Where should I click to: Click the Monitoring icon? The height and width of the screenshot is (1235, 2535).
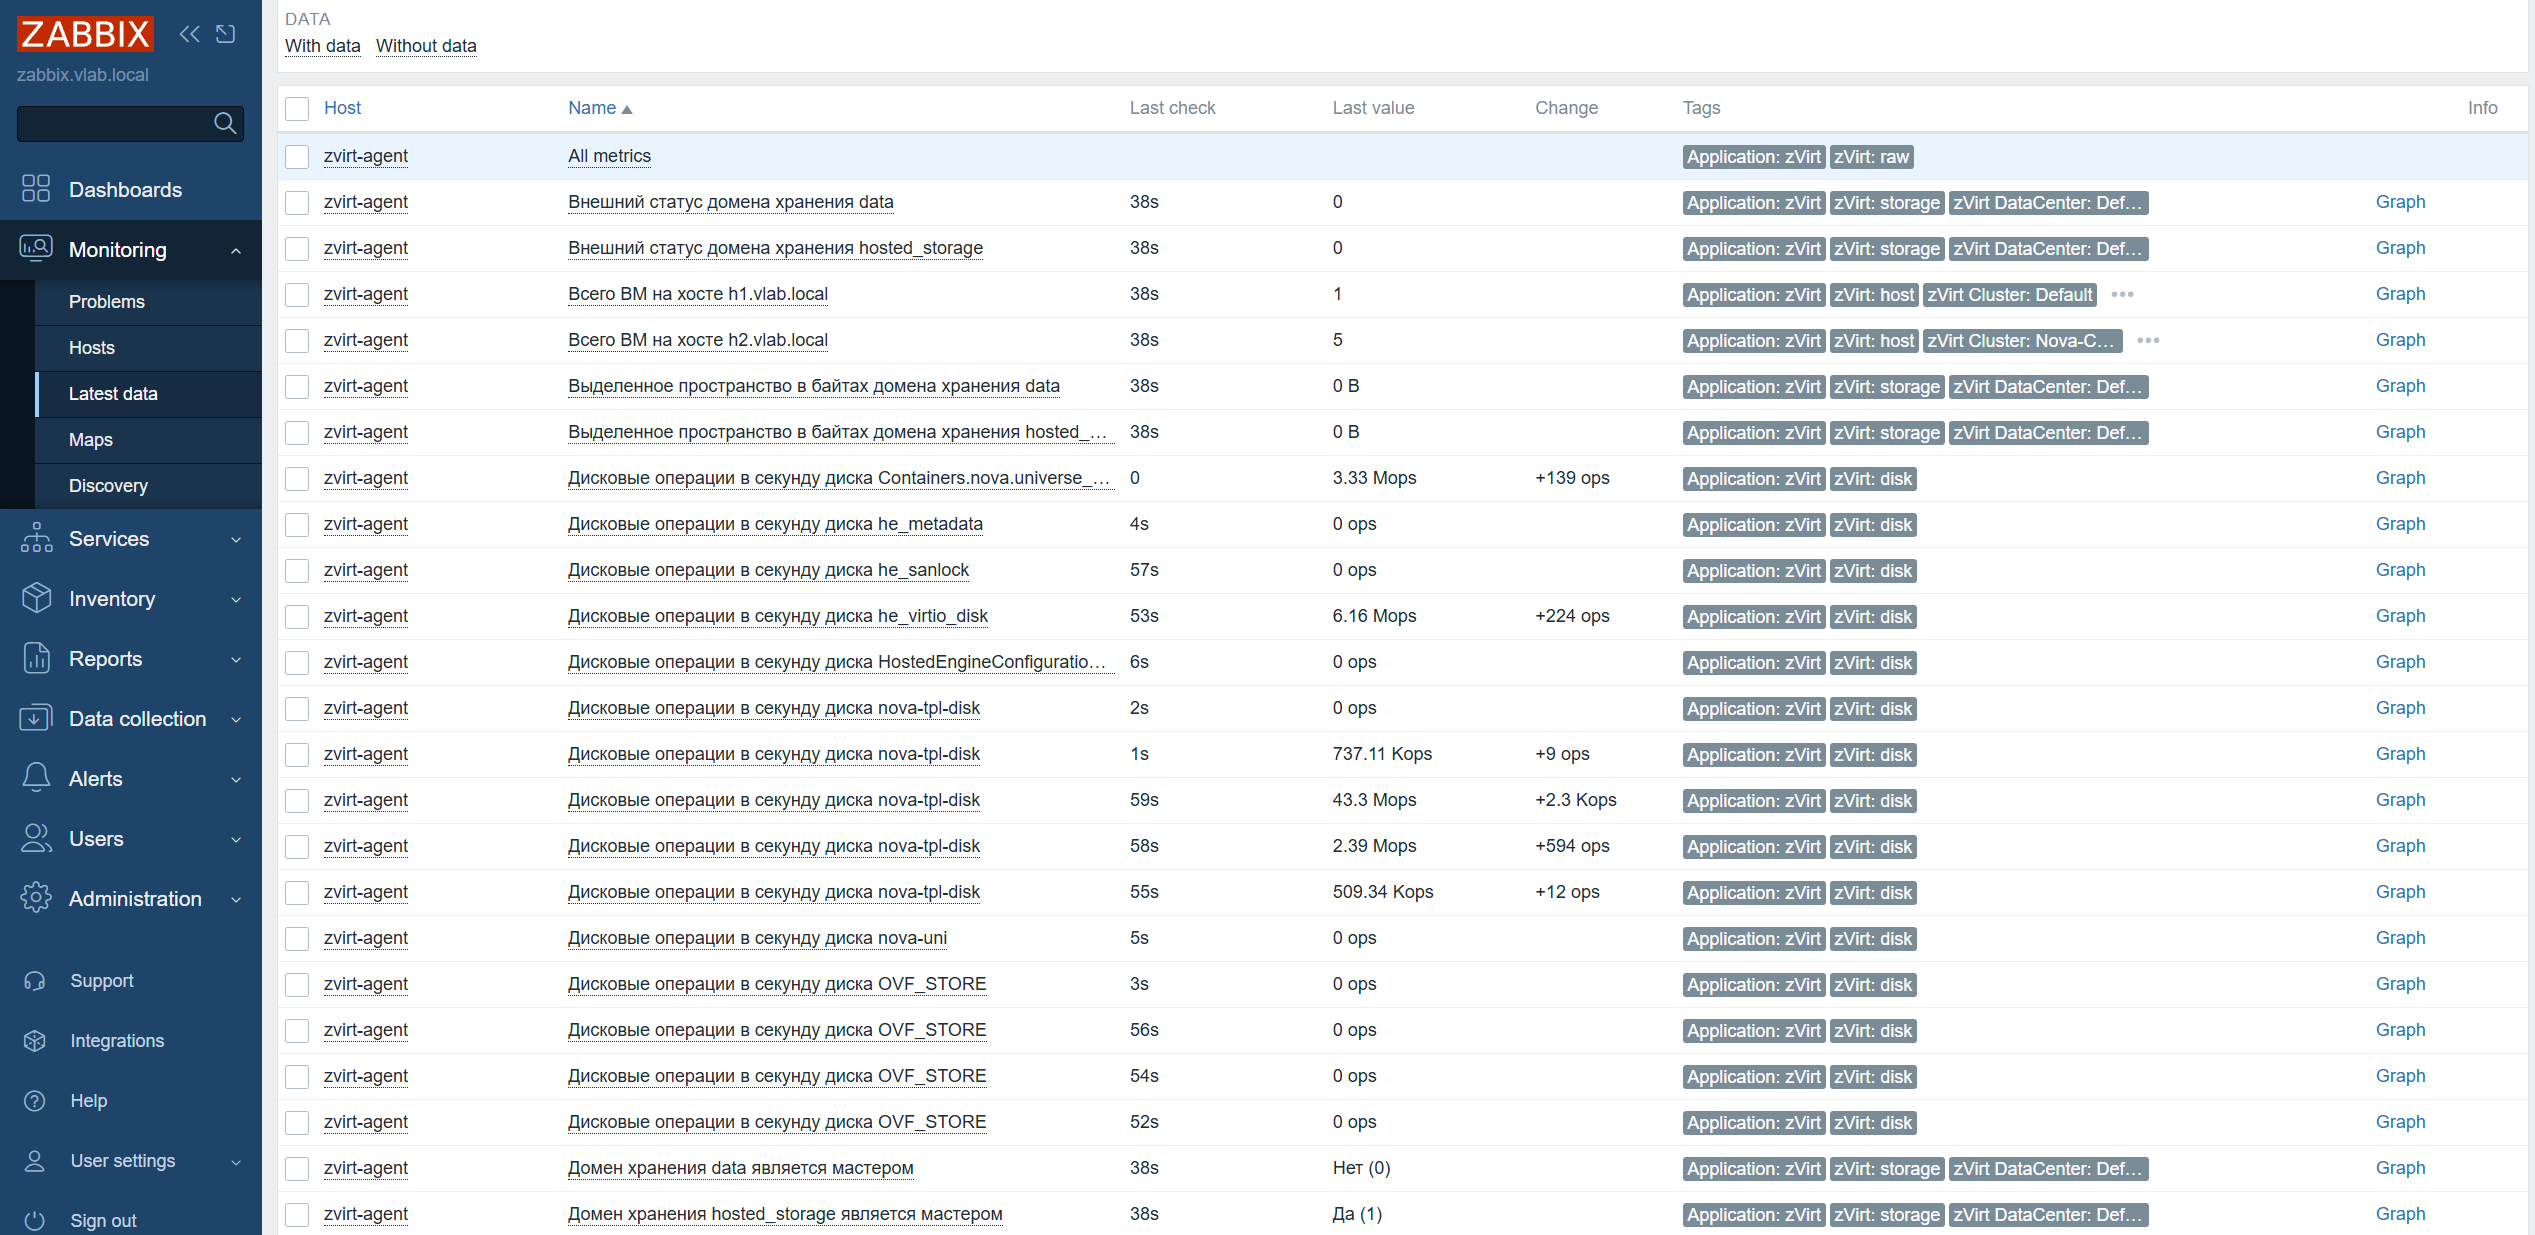pos(36,249)
